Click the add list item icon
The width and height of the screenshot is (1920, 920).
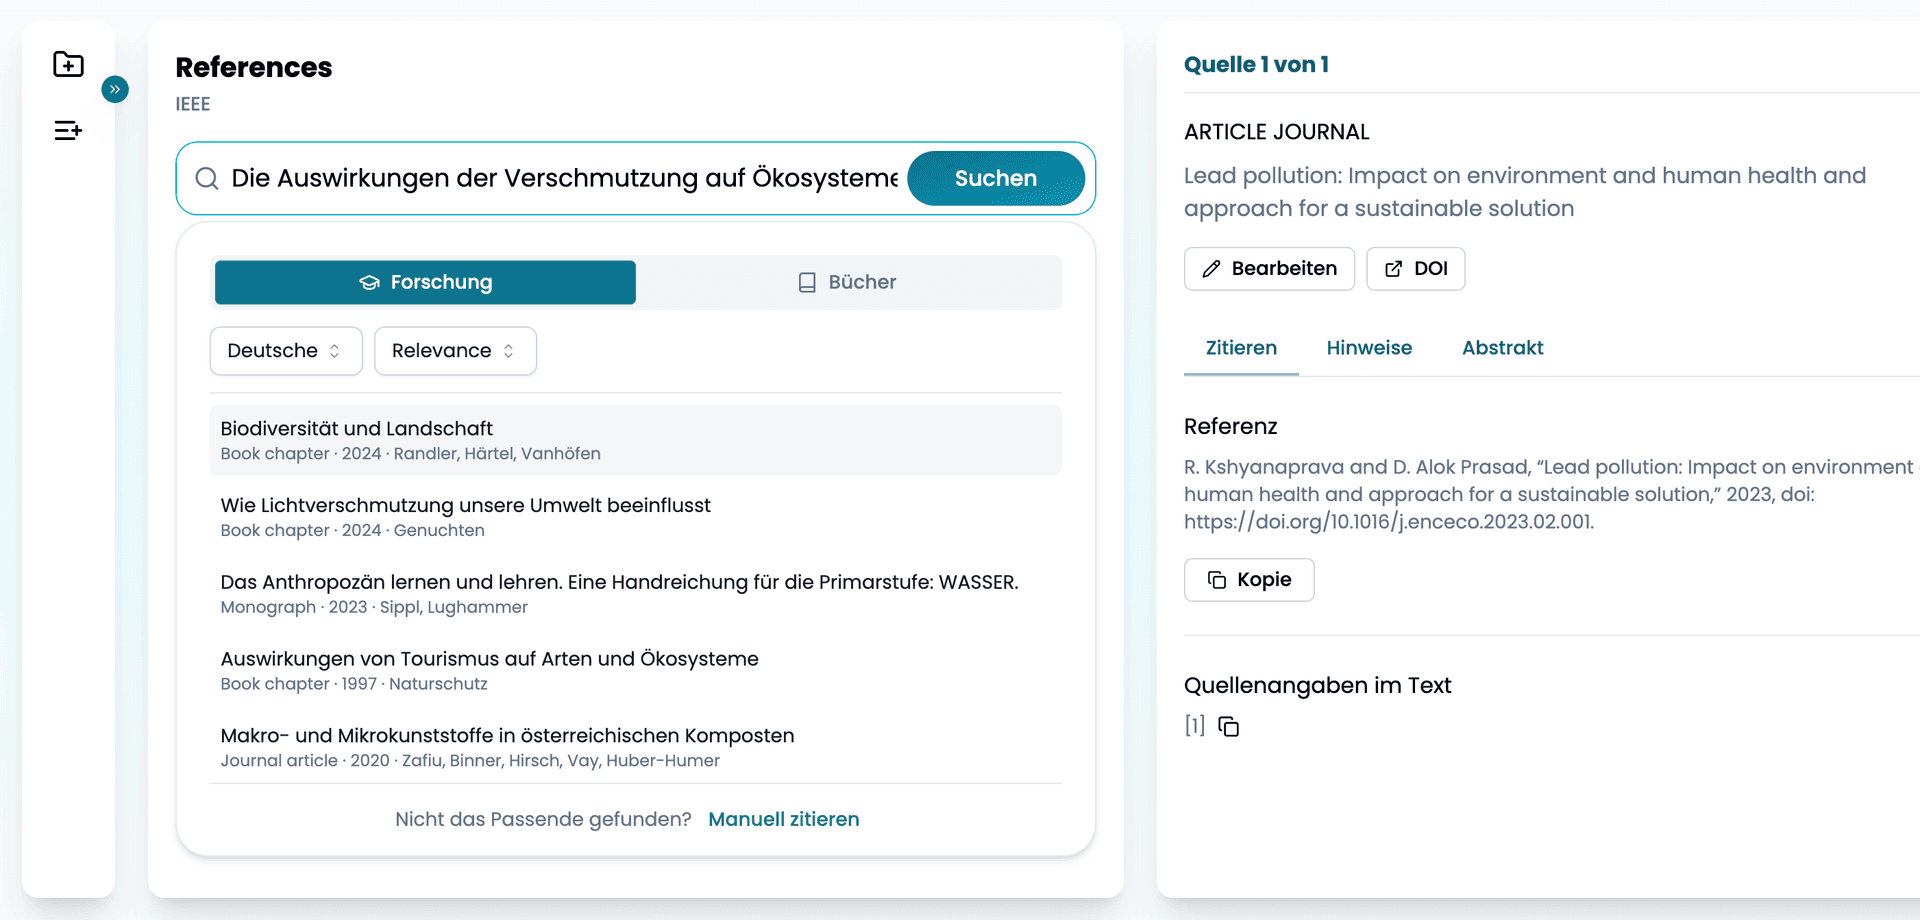(68, 130)
